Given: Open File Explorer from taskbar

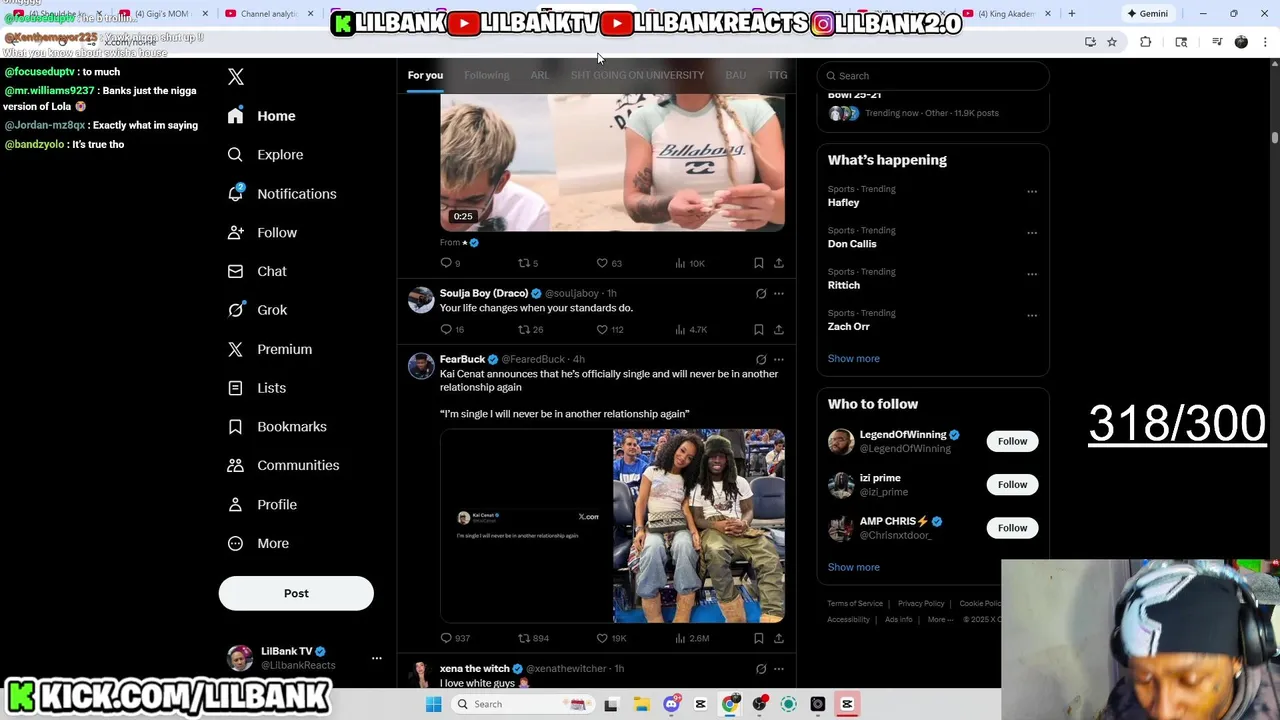Looking at the screenshot, I should click(x=640, y=704).
